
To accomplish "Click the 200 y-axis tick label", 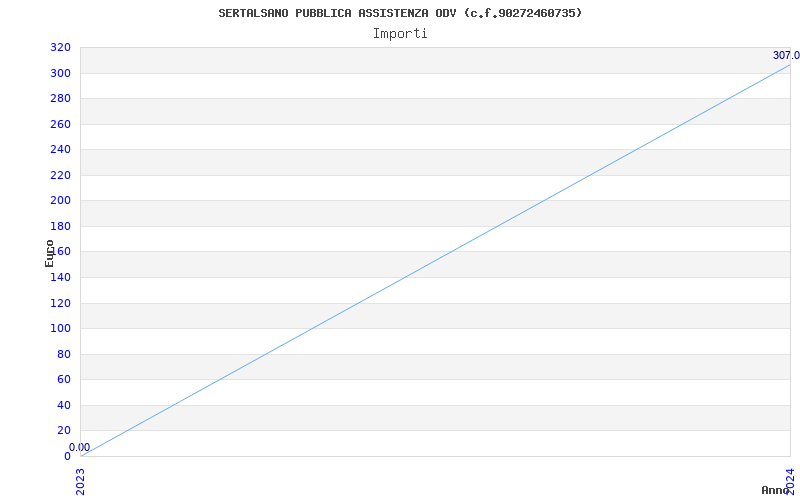I will click(x=60, y=201).
